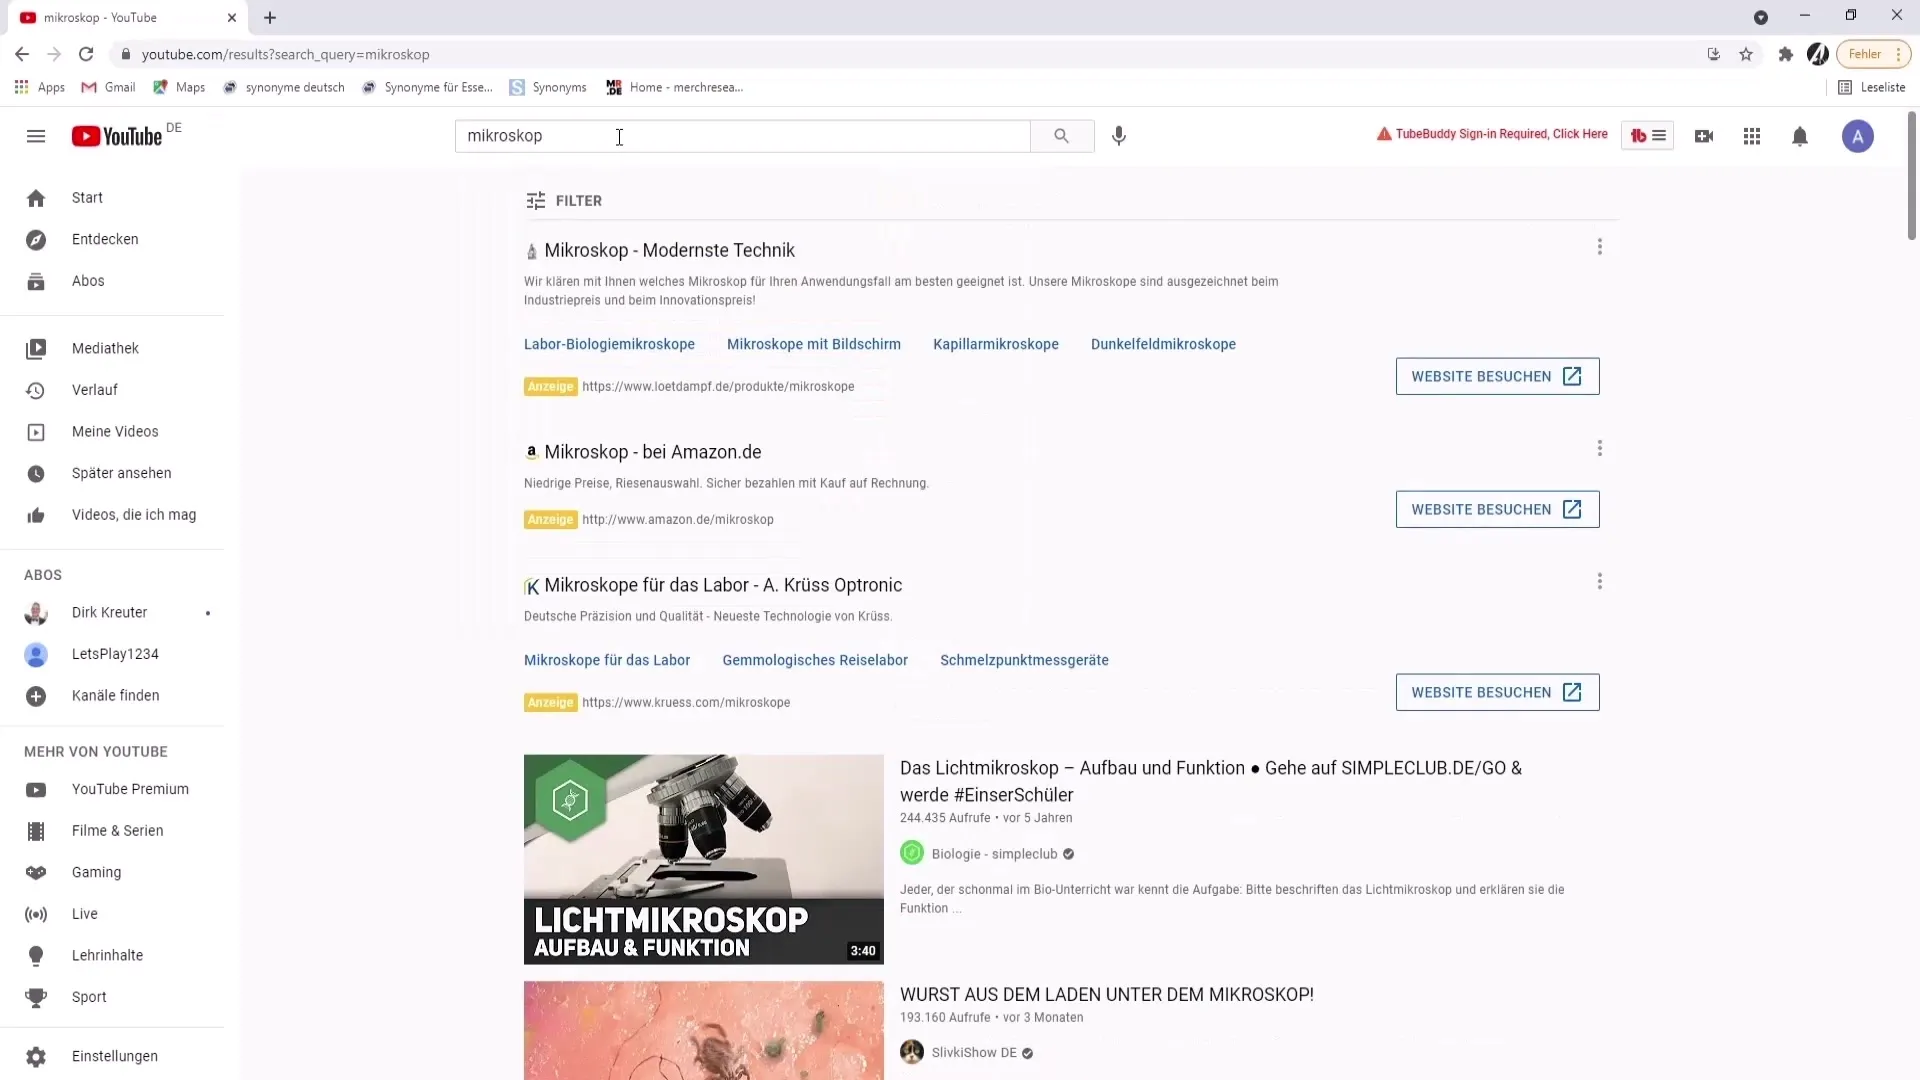1920x1080 pixels.
Task: Reload the page
Action: coord(86,54)
